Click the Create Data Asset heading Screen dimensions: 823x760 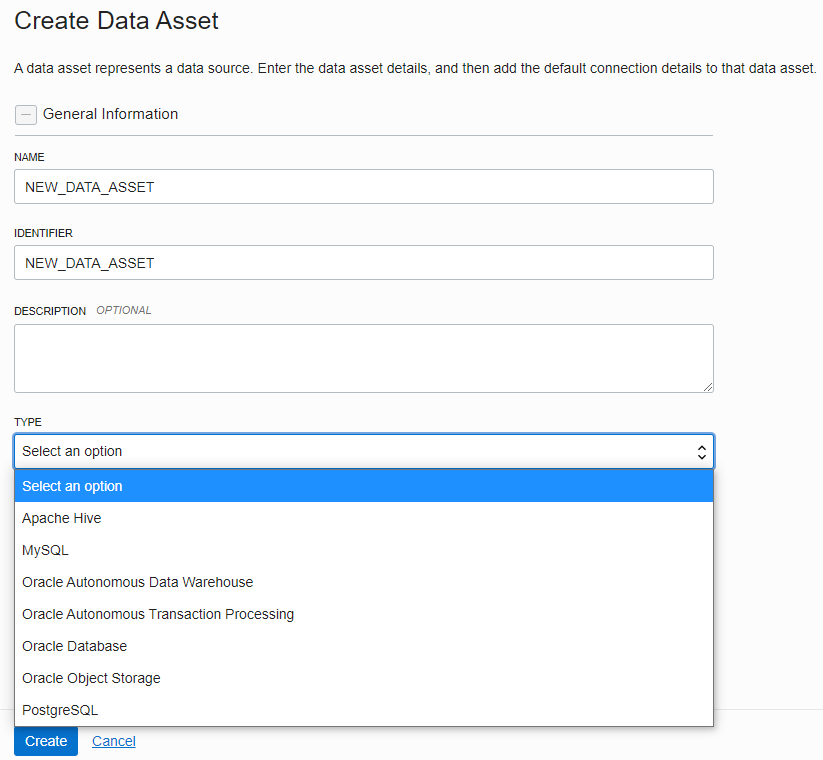(116, 20)
